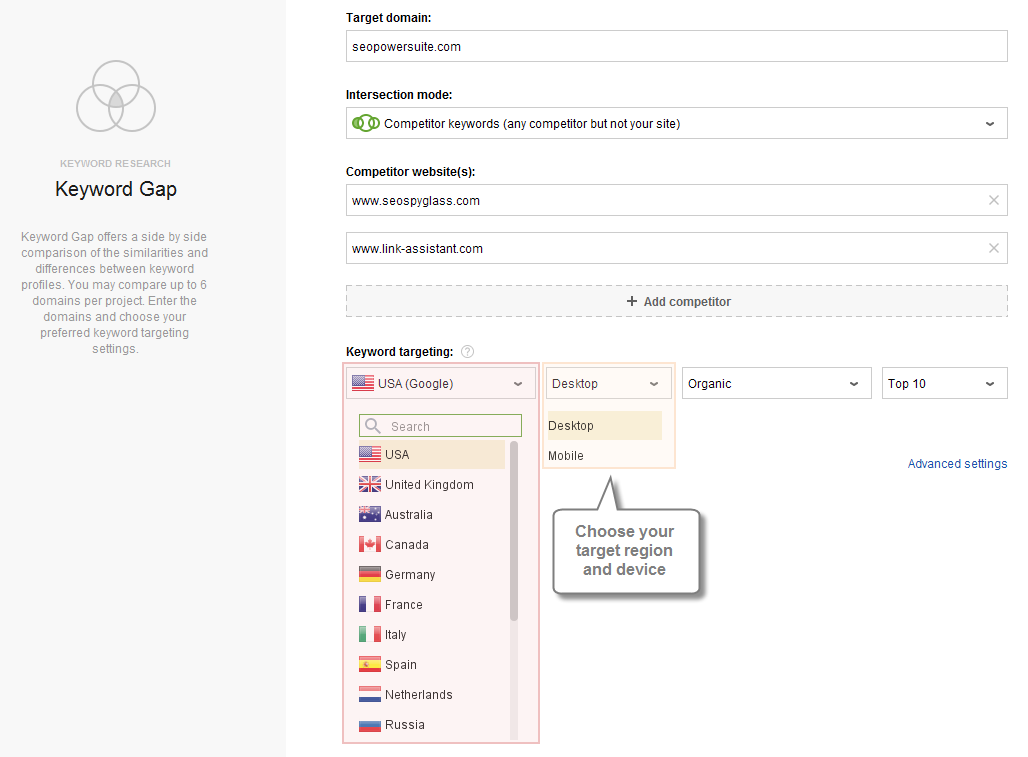The image size is (1028, 757).
Task: Choose Desktop in the device list
Action: tap(604, 425)
